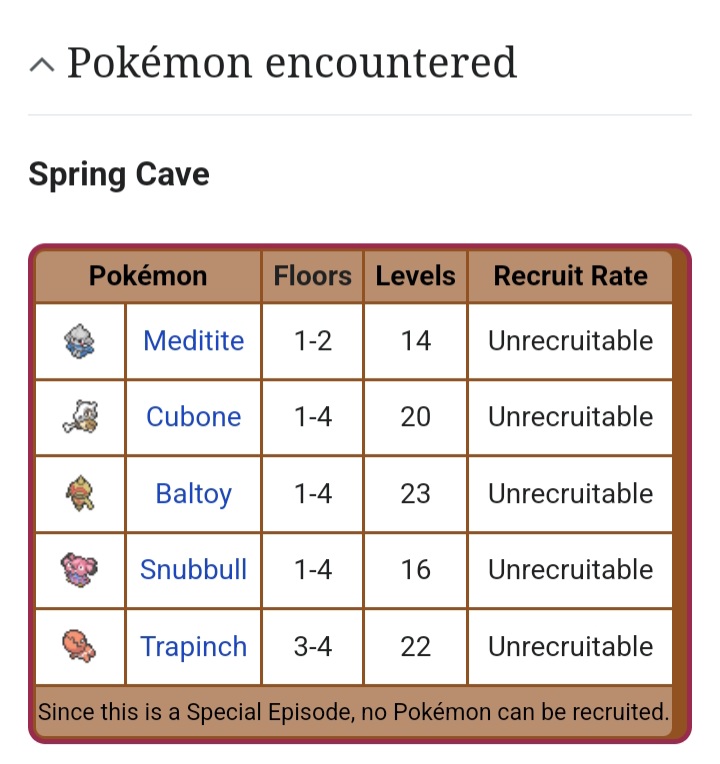
Task: Click Meditite's Unrecruitable cell
Action: pyautogui.click(x=570, y=341)
